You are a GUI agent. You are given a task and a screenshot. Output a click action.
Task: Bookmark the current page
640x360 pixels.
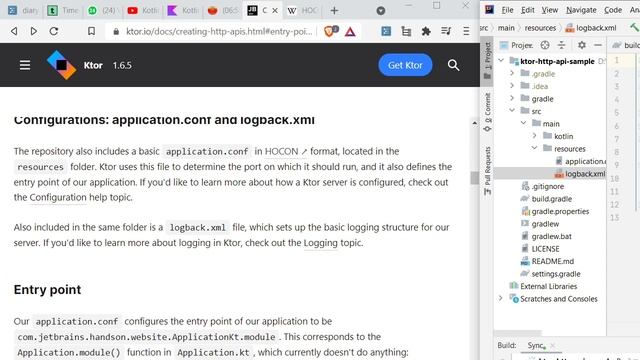tap(91, 31)
